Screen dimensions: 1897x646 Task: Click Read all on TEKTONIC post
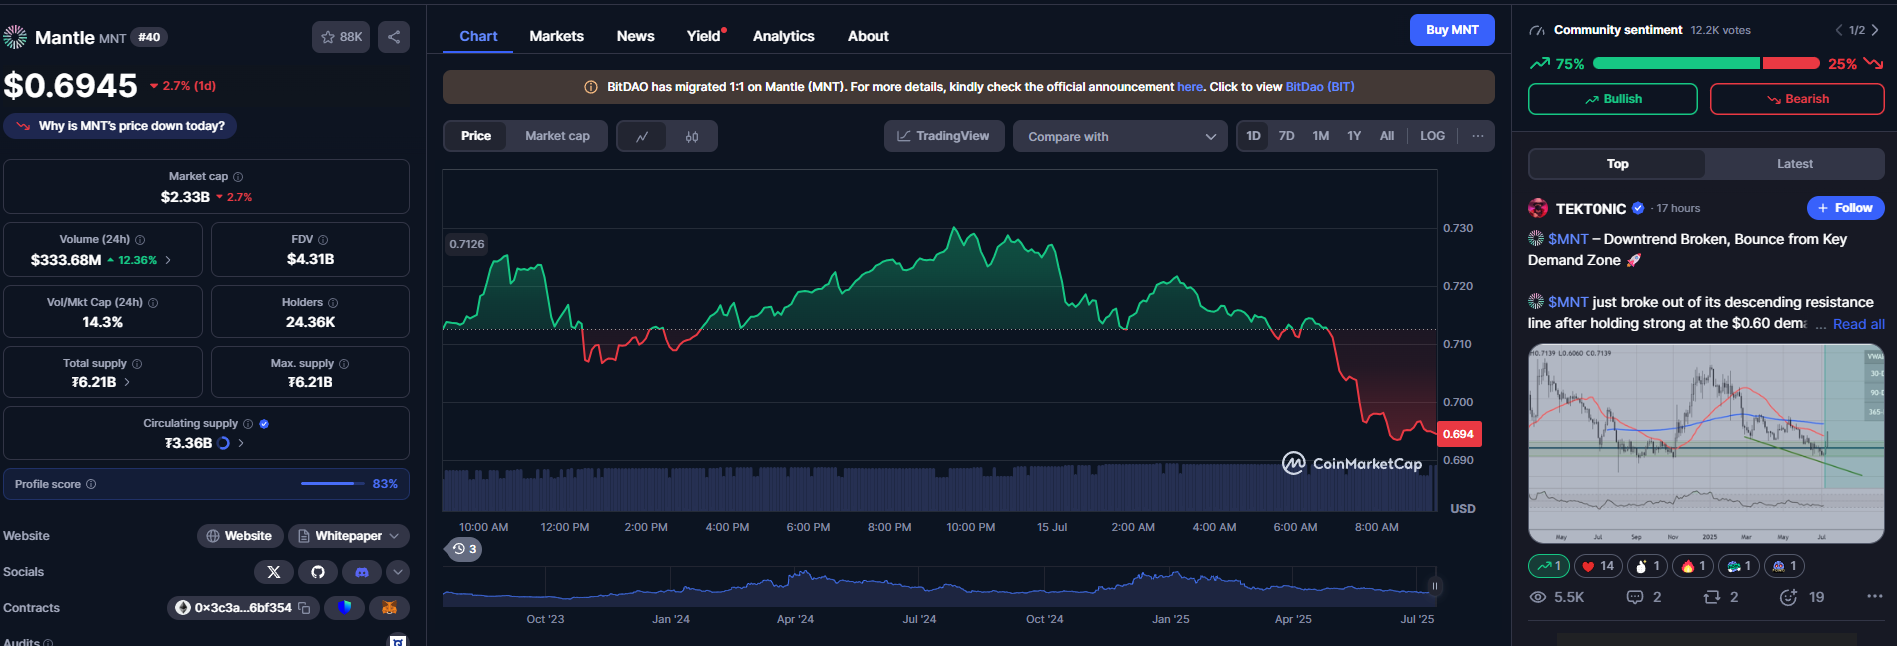pyautogui.click(x=1858, y=324)
